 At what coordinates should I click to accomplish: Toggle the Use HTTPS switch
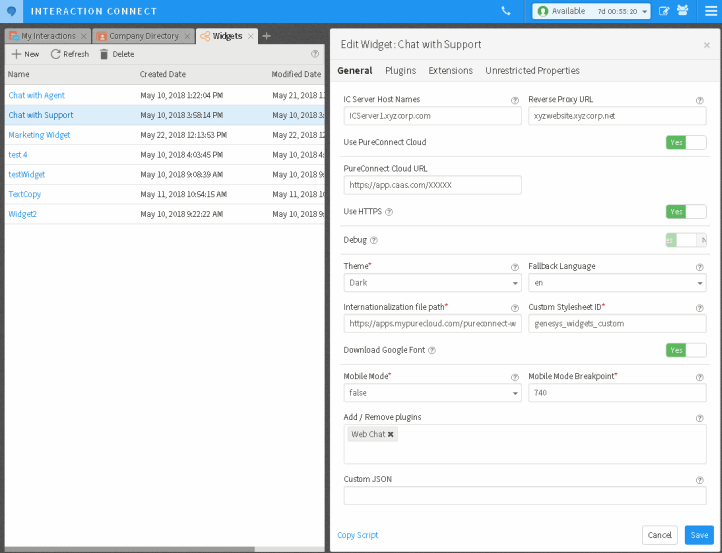click(685, 211)
